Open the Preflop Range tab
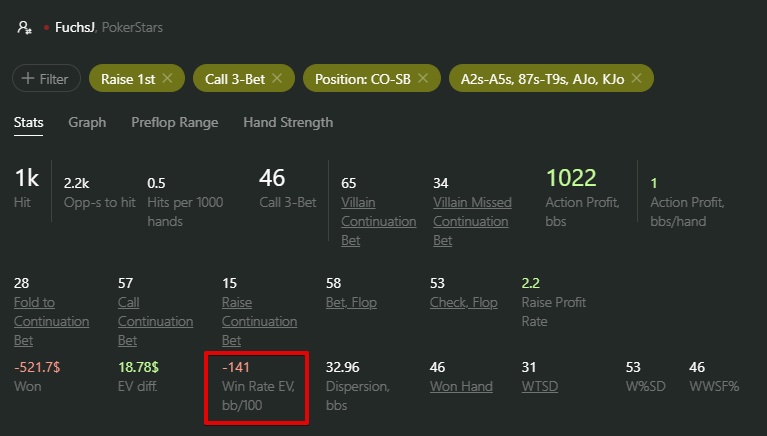Screen dimensions: 767x436 coord(175,122)
